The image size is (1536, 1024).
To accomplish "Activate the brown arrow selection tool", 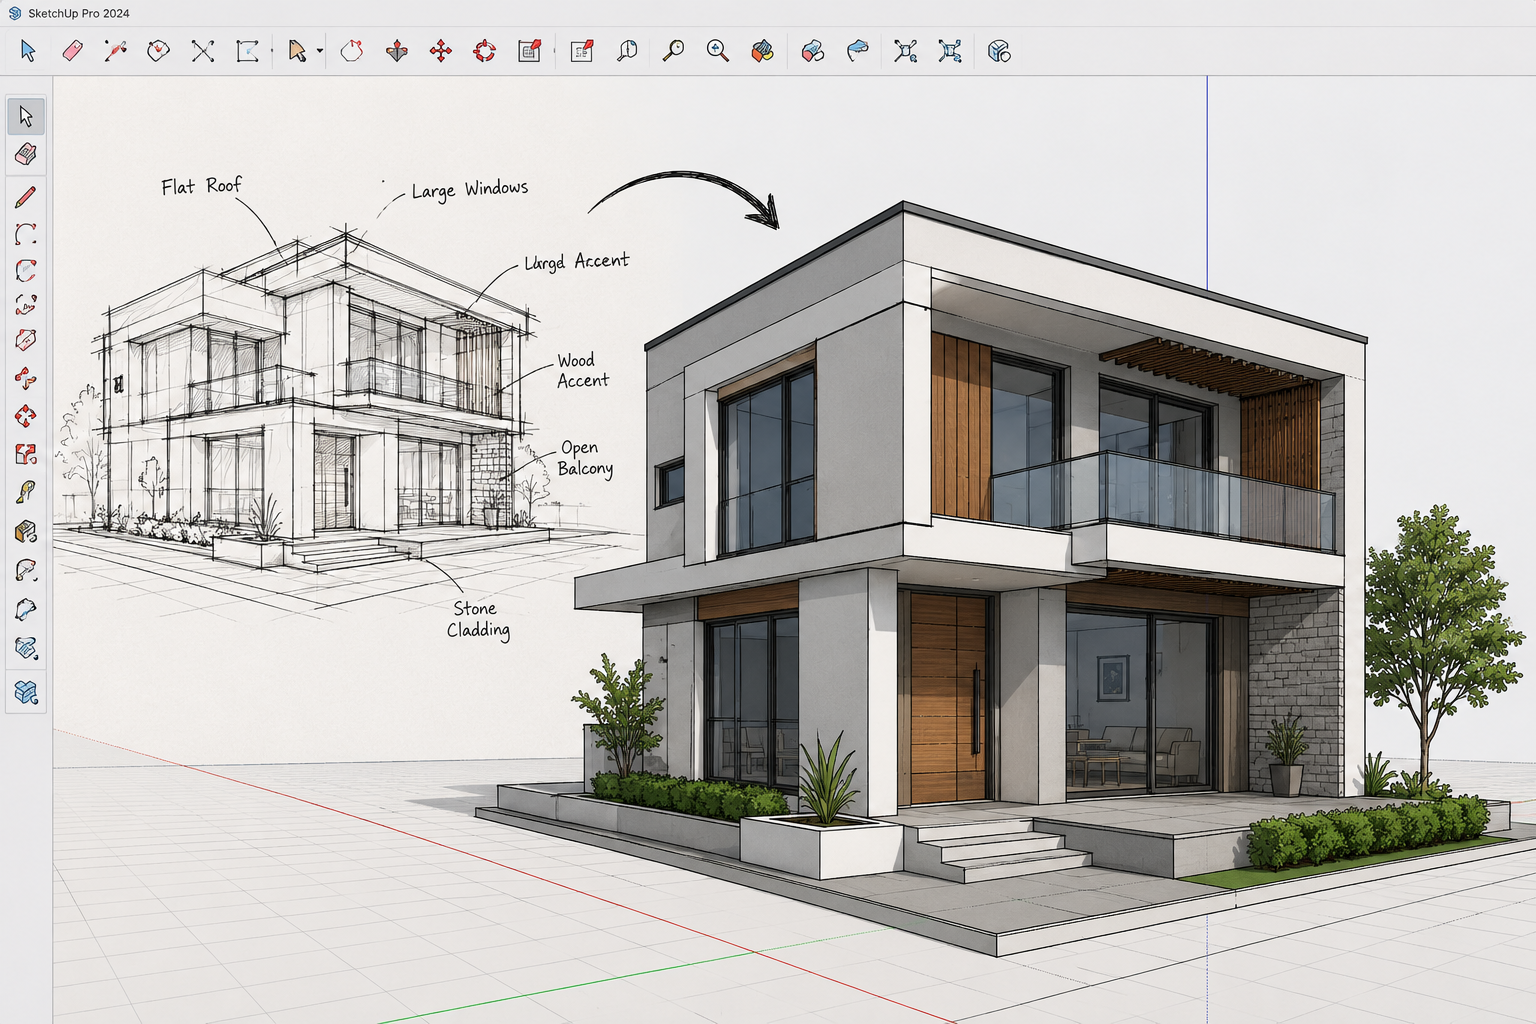I will (297, 51).
